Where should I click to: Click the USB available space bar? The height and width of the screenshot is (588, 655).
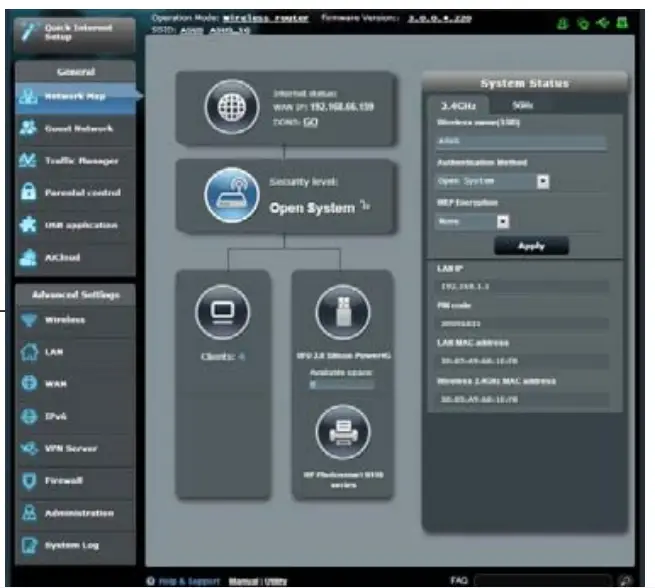341,384
